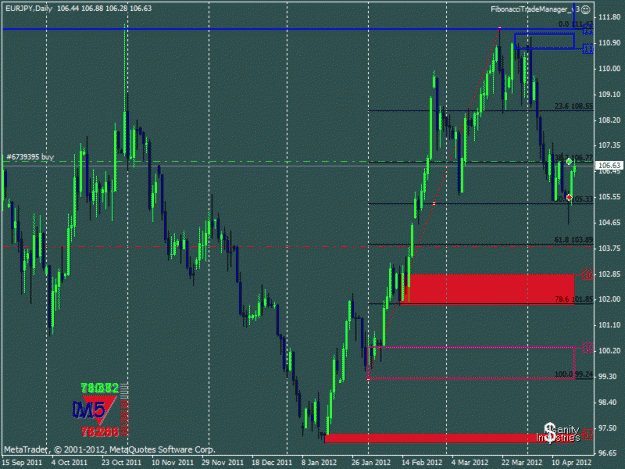Click the 10 Apr 2012 date label

571,462
